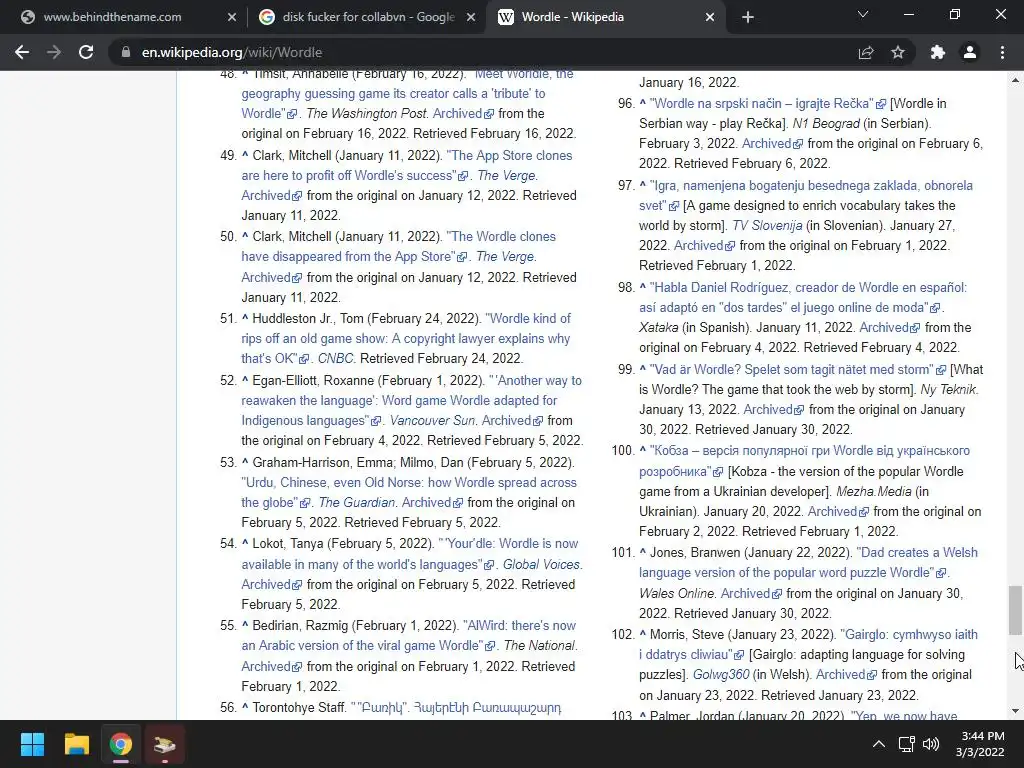Image resolution: width=1024 pixels, height=768 pixels.
Task: Open Windows Start menu
Action: [x=32, y=744]
